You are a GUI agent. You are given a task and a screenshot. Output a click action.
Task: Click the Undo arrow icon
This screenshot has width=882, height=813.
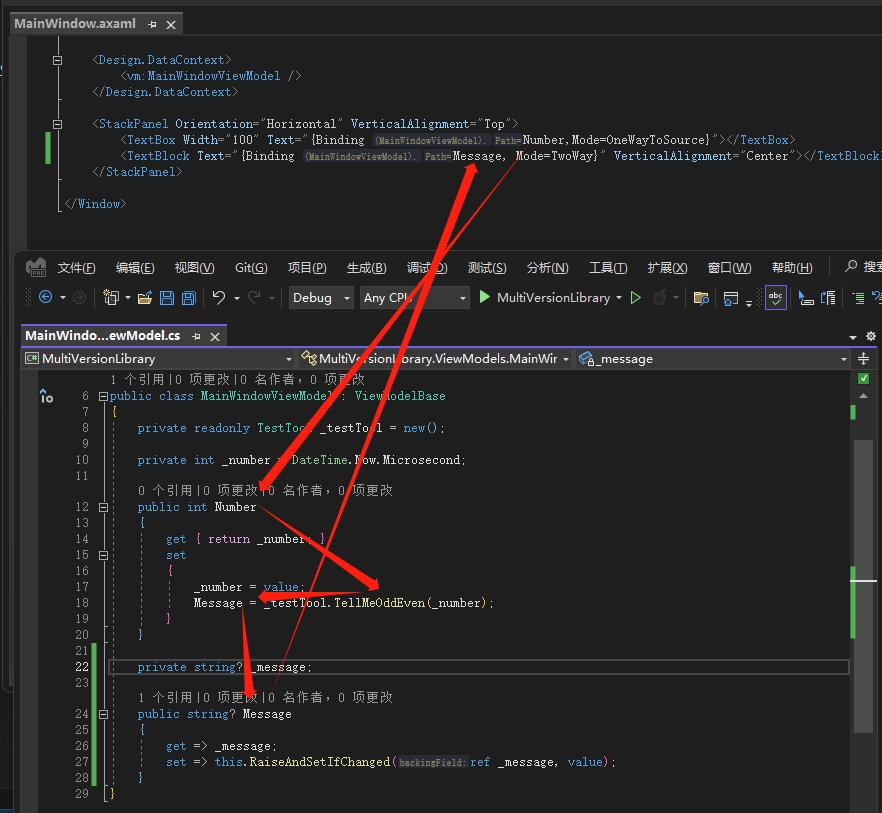point(219,298)
